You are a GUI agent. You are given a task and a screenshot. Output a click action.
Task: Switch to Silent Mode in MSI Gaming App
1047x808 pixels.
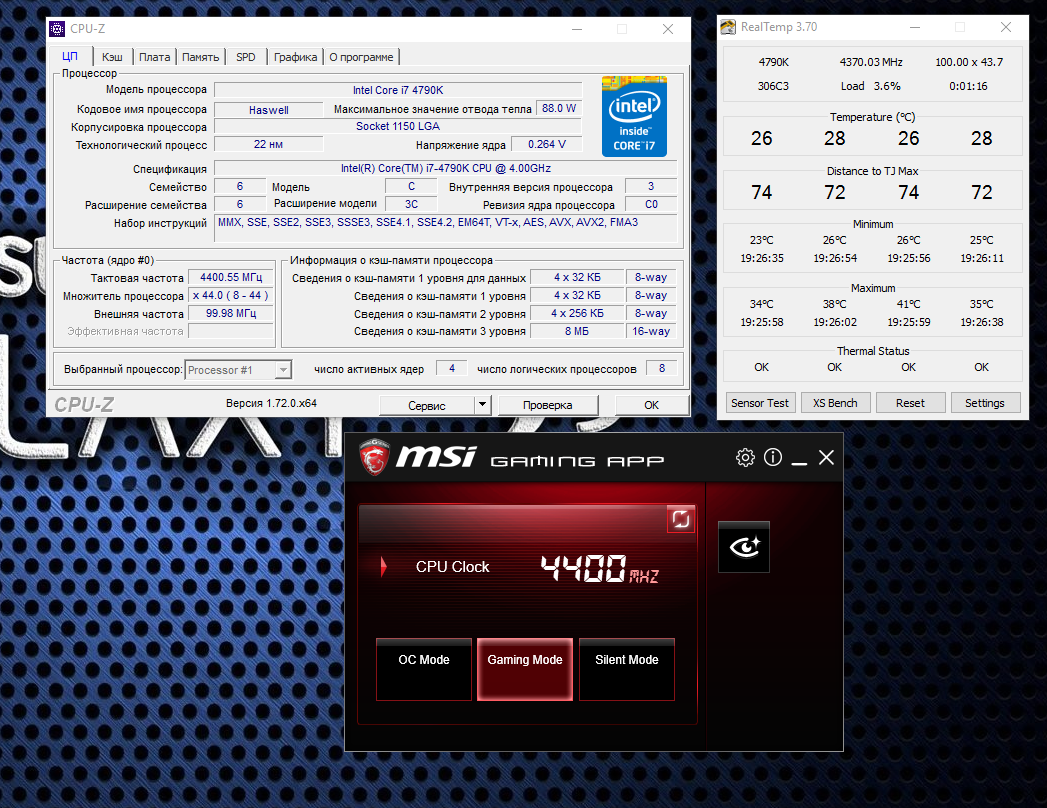coord(627,669)
